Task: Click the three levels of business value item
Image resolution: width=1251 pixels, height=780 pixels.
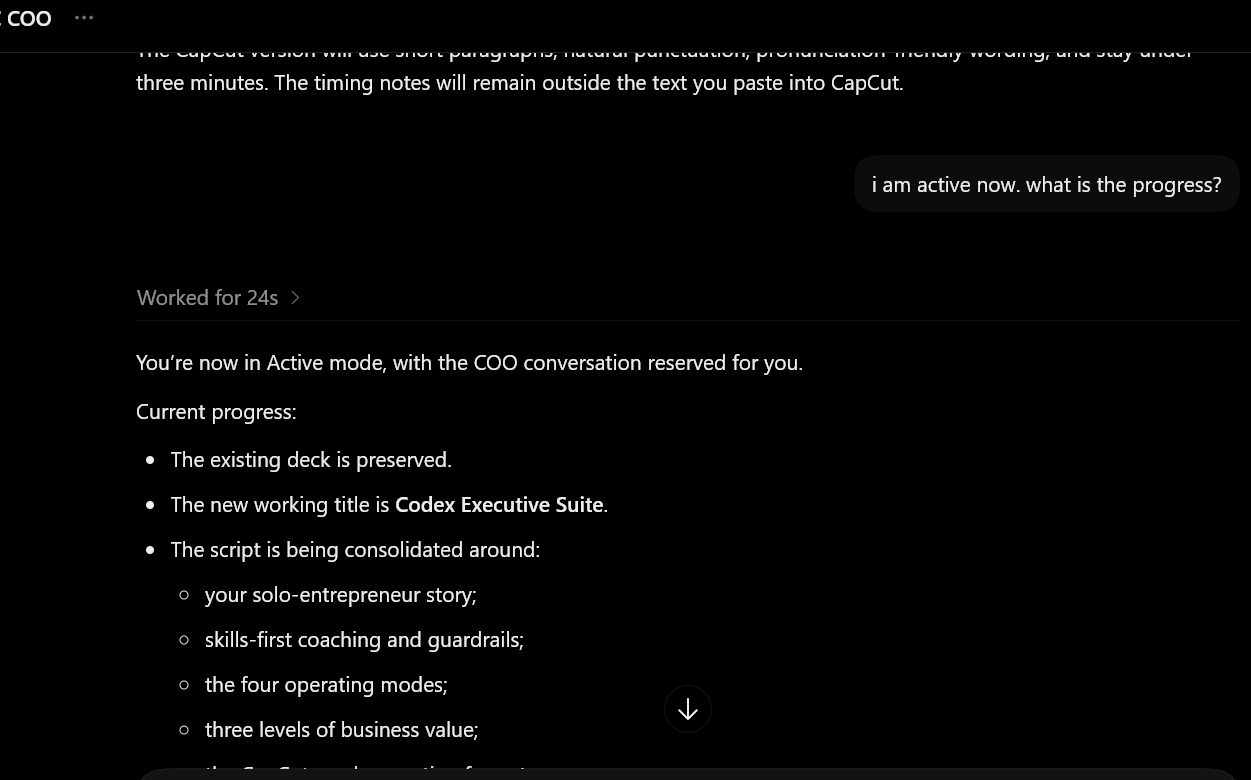Action: pyautogui.click(x=341, y=730)
